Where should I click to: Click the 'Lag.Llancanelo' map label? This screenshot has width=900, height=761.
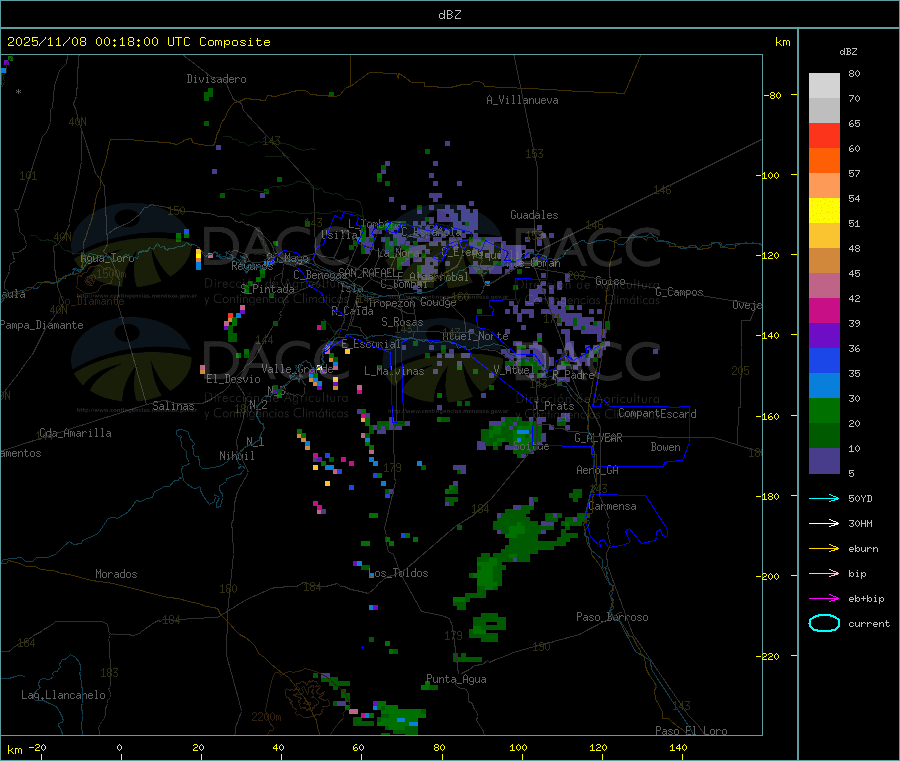click(x=63, y=695)
